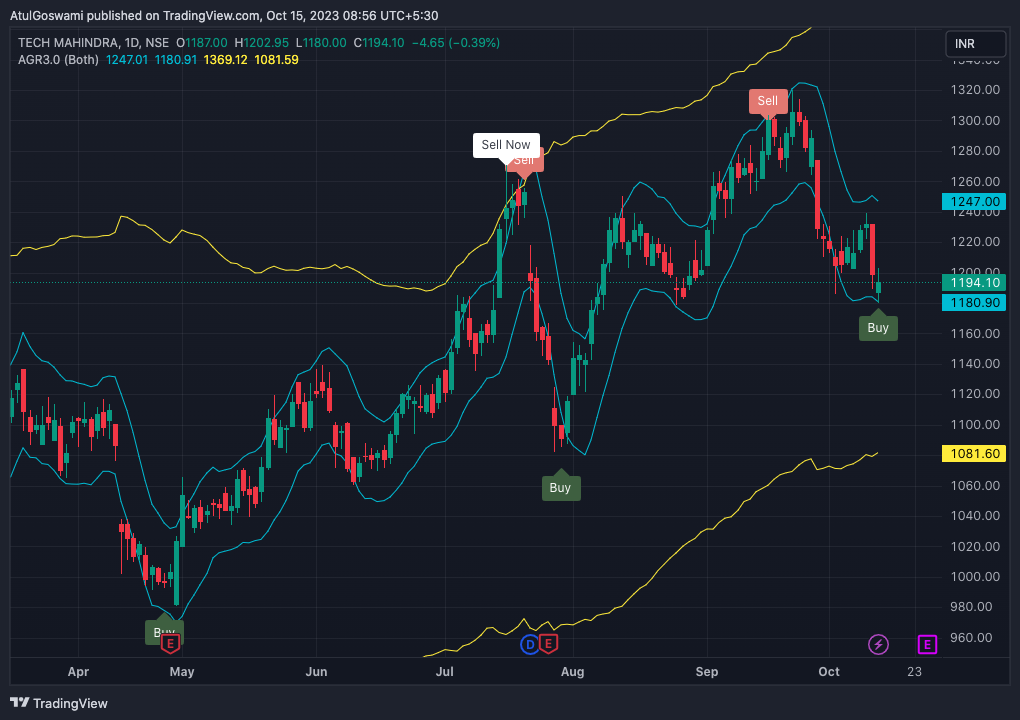Screen dimensions: 1020x720
Task: Click the Buy signal label near August
Action: (x=561, y=488)
